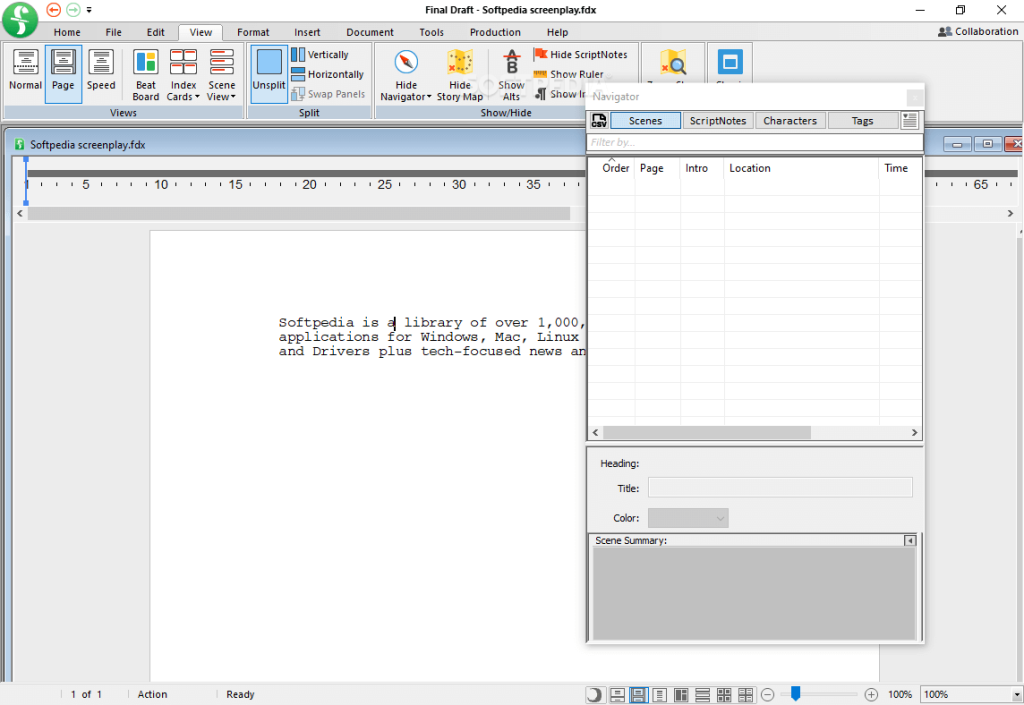Select the Scene View status bar icon
Image resolution: width=1024 pixels, height=705 pixels.
(703, 695)
